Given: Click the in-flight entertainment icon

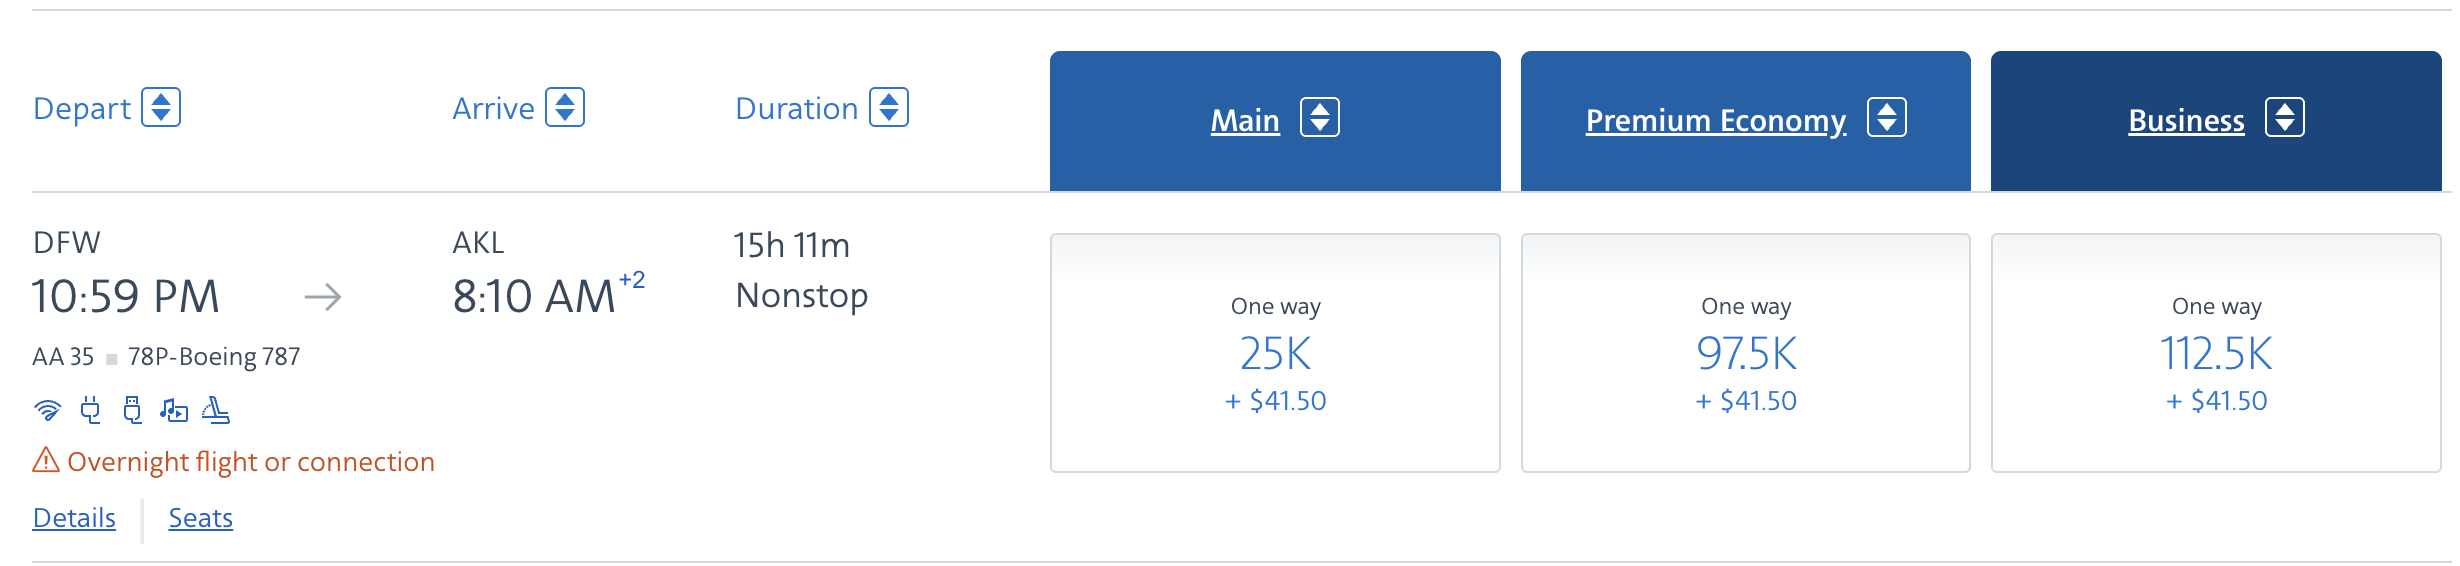Looking at the screenshot, I should pos(174,410).
